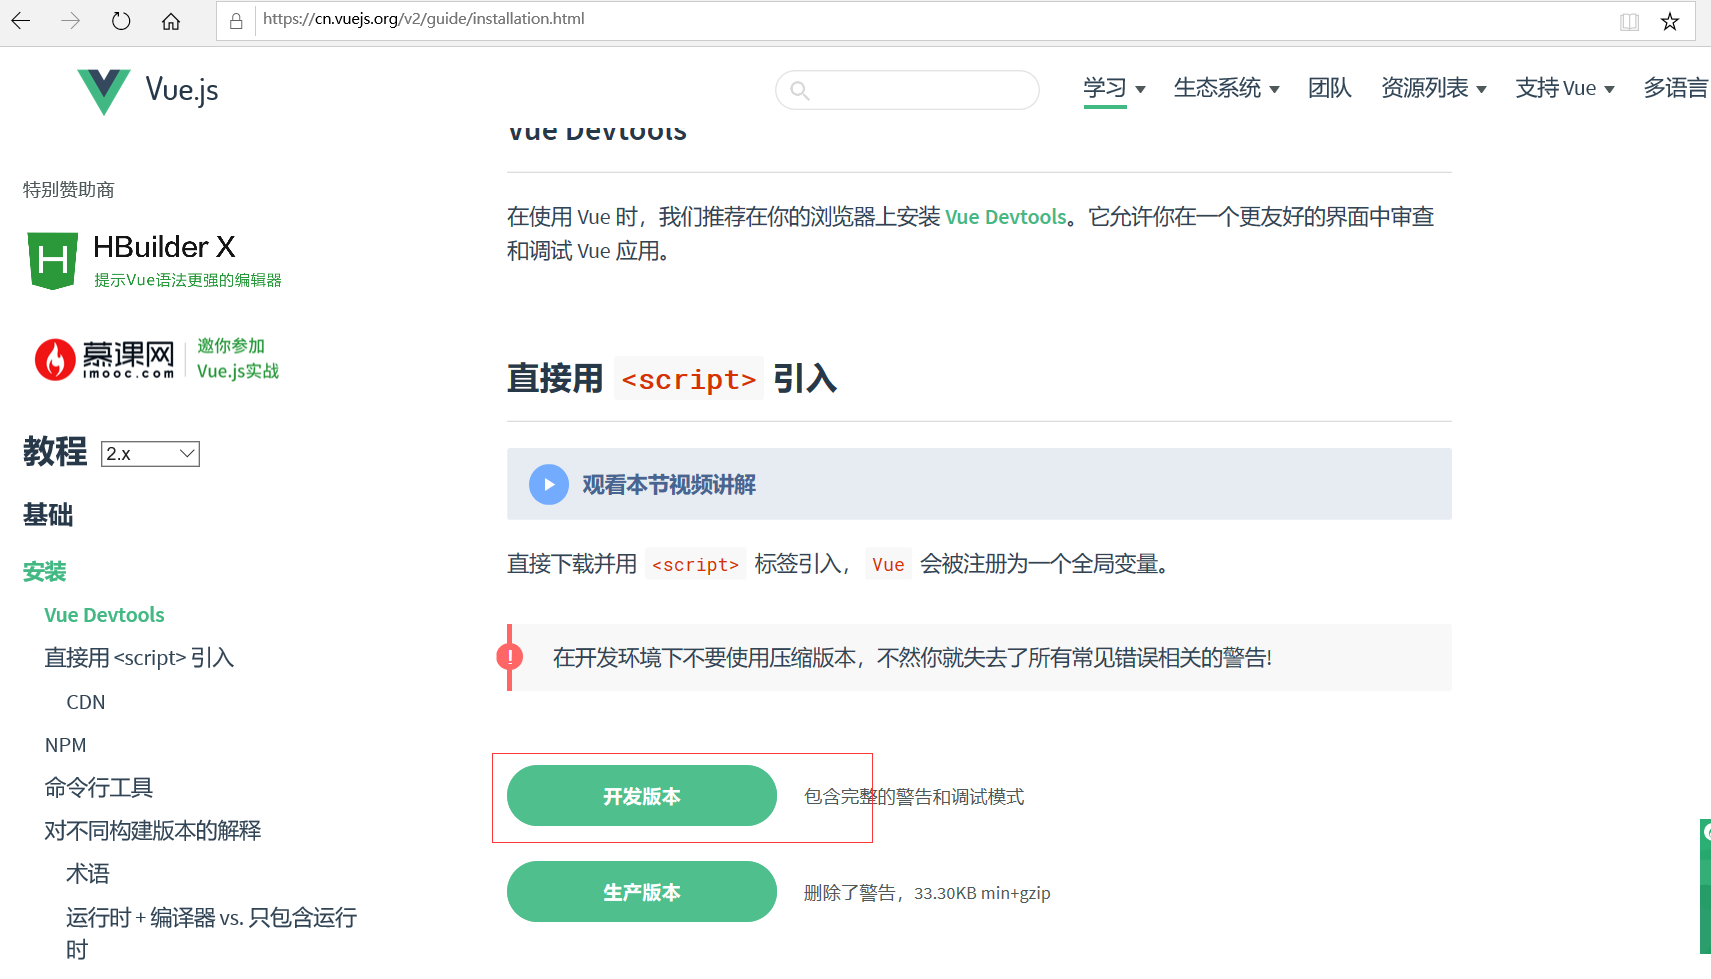This screenshot has height=979, width=1711.
Task: Open 运行时 + 编译器 vs. 只包含运行时 entry
Action: coord(211,933)
